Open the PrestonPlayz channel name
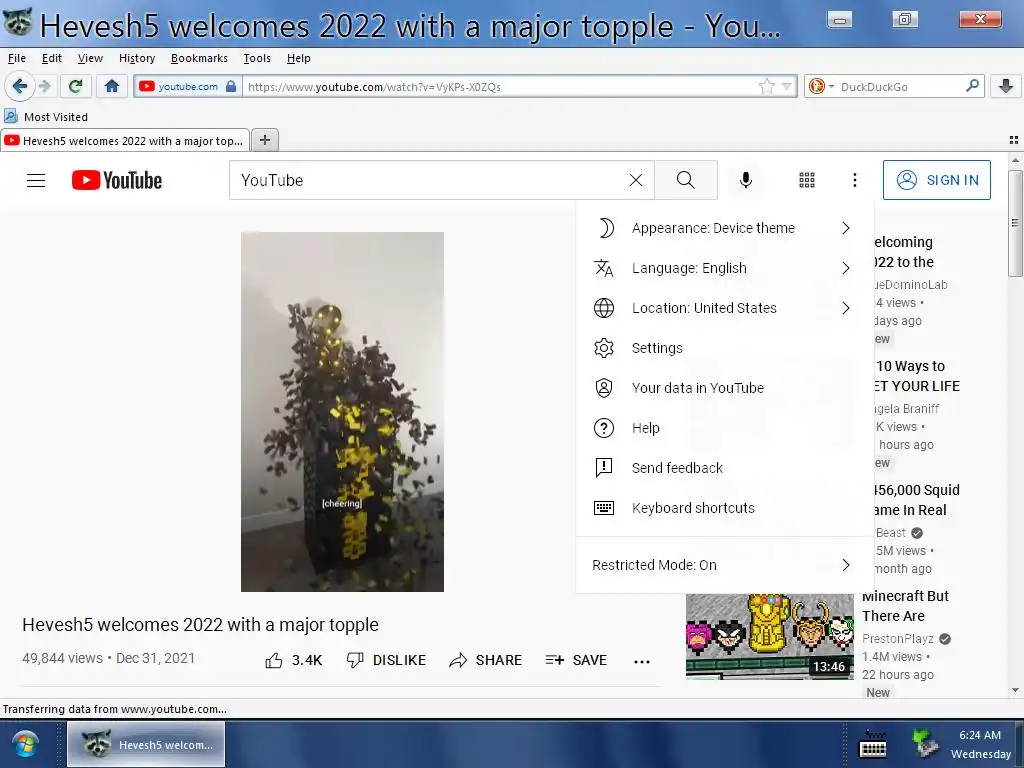Viewport: 1024px width, 768px height. click(898, 639)
